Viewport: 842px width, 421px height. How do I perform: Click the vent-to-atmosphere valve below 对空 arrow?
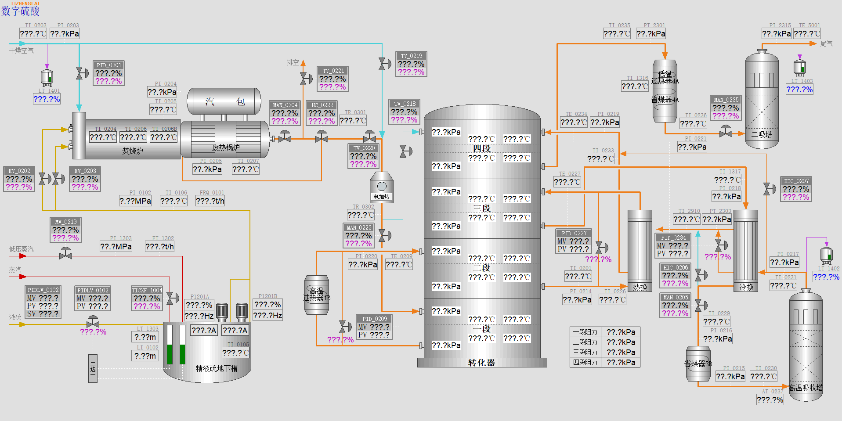(306, 79)
